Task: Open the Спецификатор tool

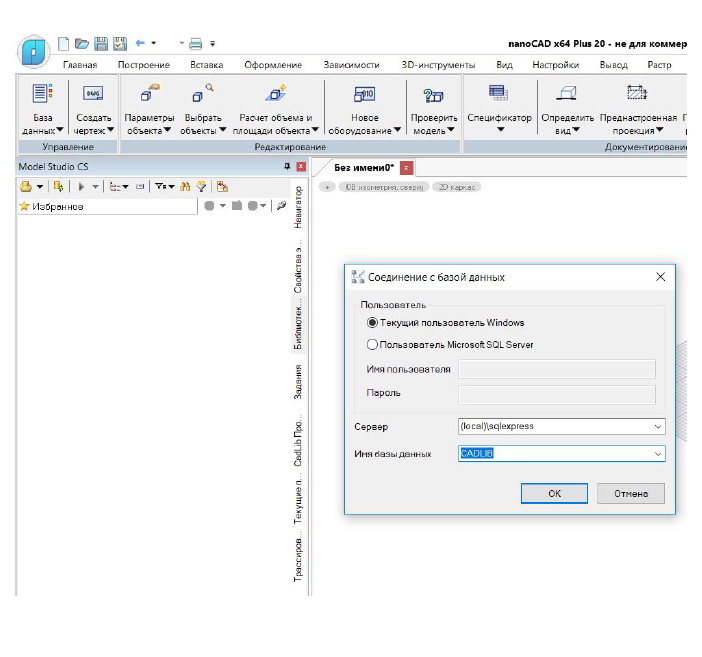Action: pyautogui.click(x=499, y=109)
